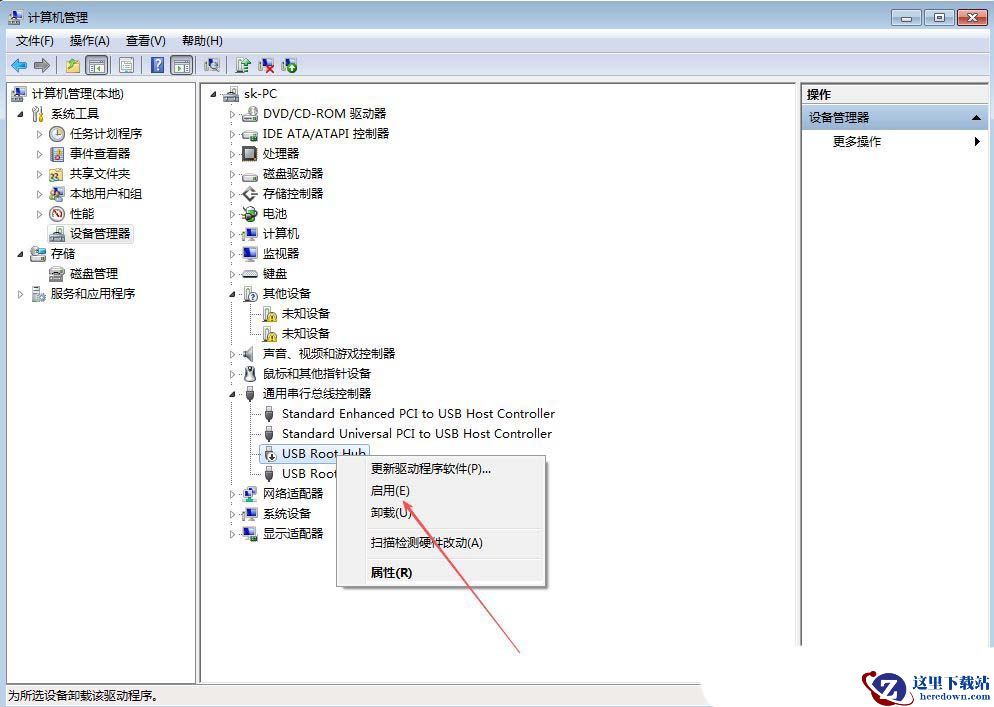Click the blue Help question mark icon
The width and height of the screenshot is (994, 707).
click(157, 66)
